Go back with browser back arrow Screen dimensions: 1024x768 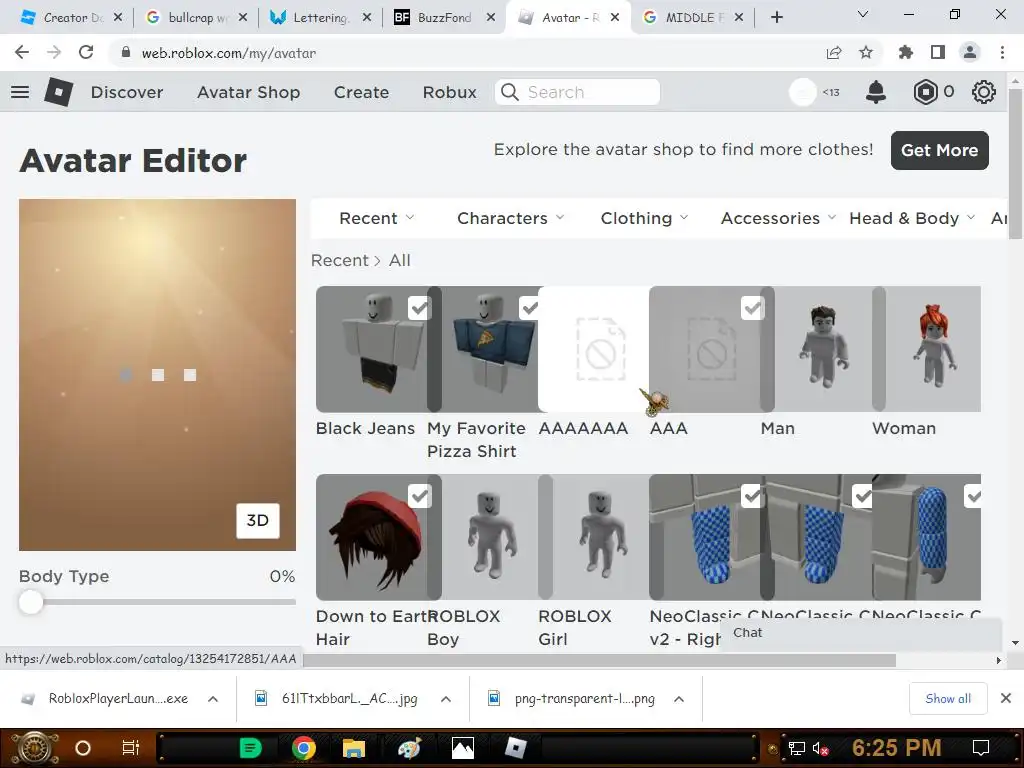tap(22, 52)
